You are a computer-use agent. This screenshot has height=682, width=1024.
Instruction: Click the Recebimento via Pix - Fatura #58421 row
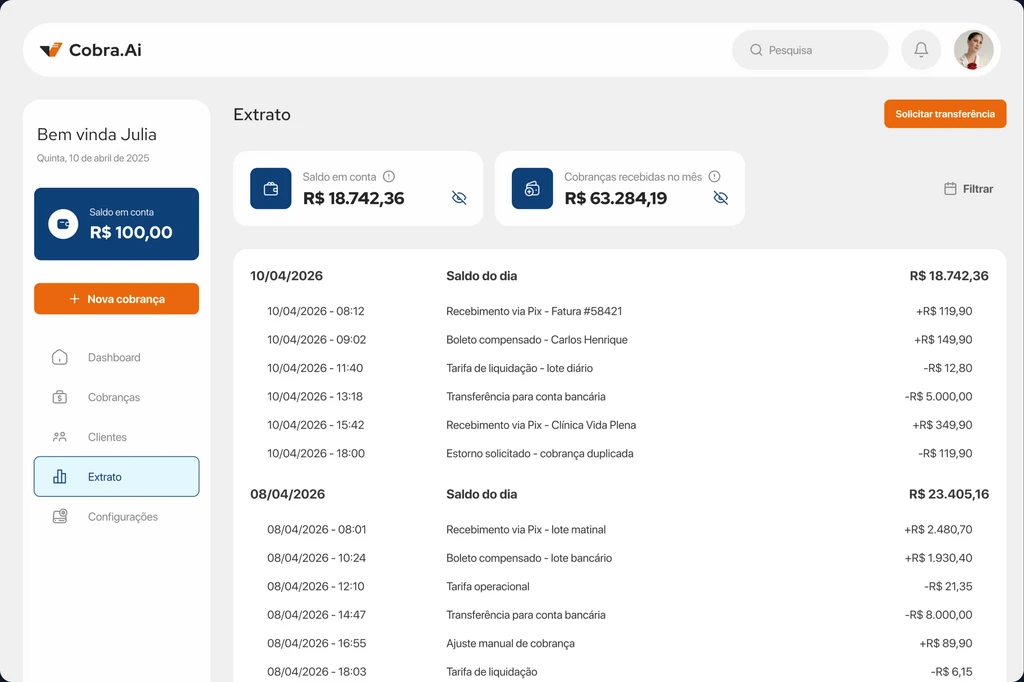point(619,312)
